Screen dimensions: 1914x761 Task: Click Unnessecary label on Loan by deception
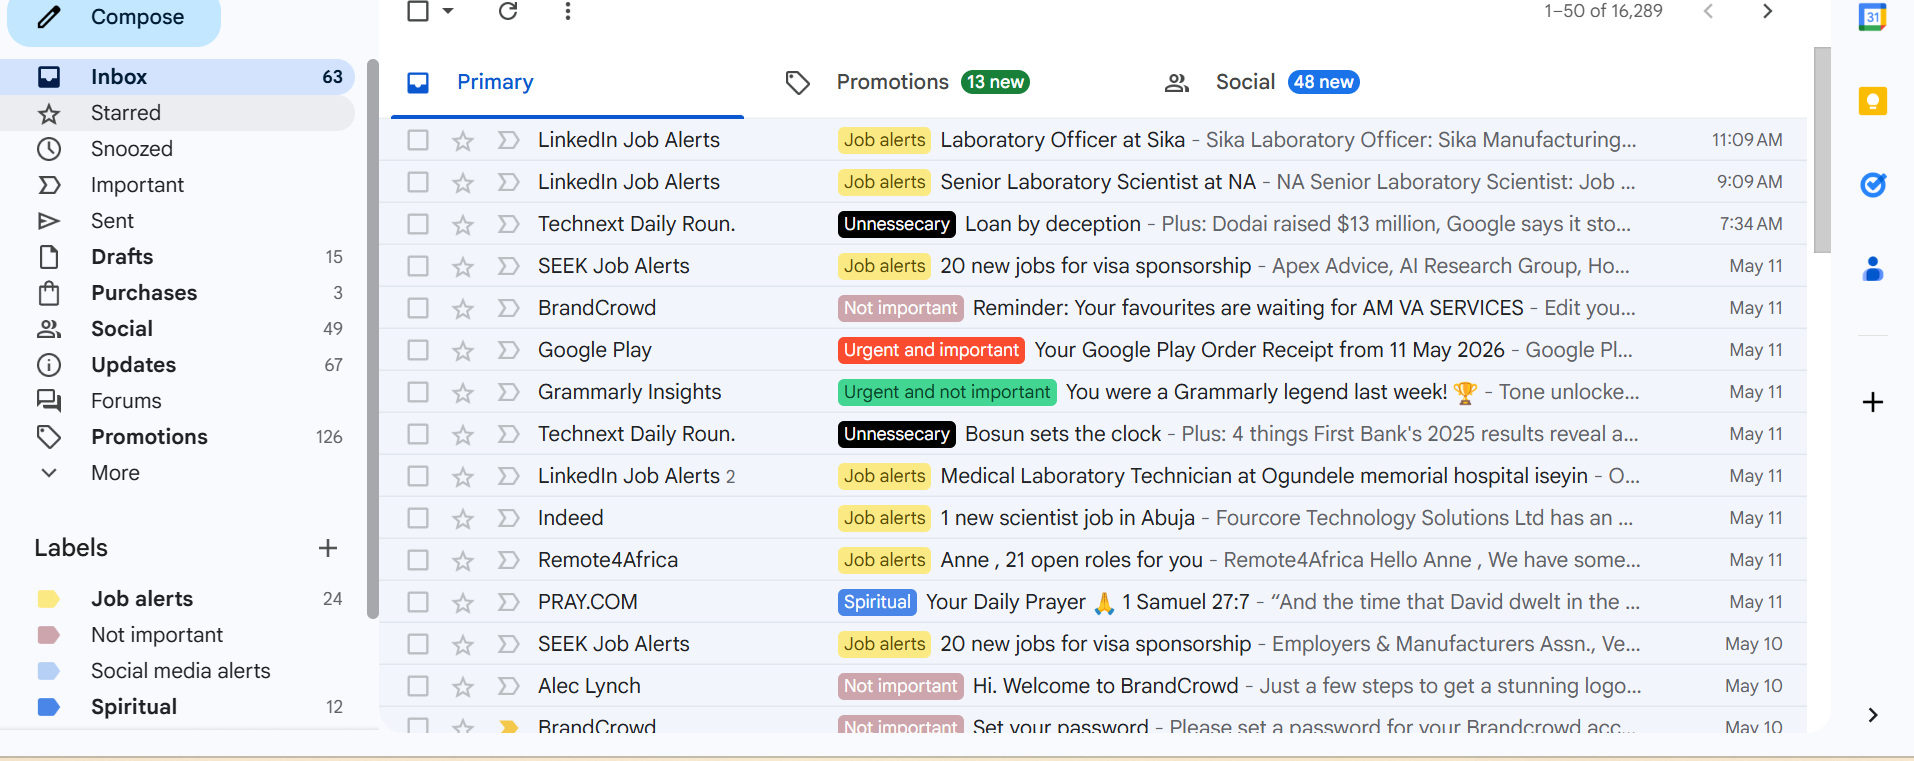pyautogui.click(x=896, y=224)
